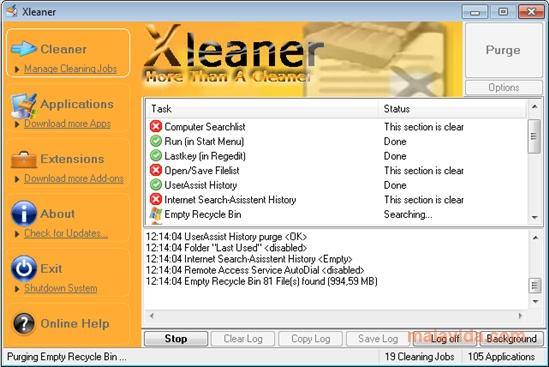Select the Run (in Start Menu) task
The width and height of the screenshot is (549, 367).
pyautogui.click(x=336, y=141)
